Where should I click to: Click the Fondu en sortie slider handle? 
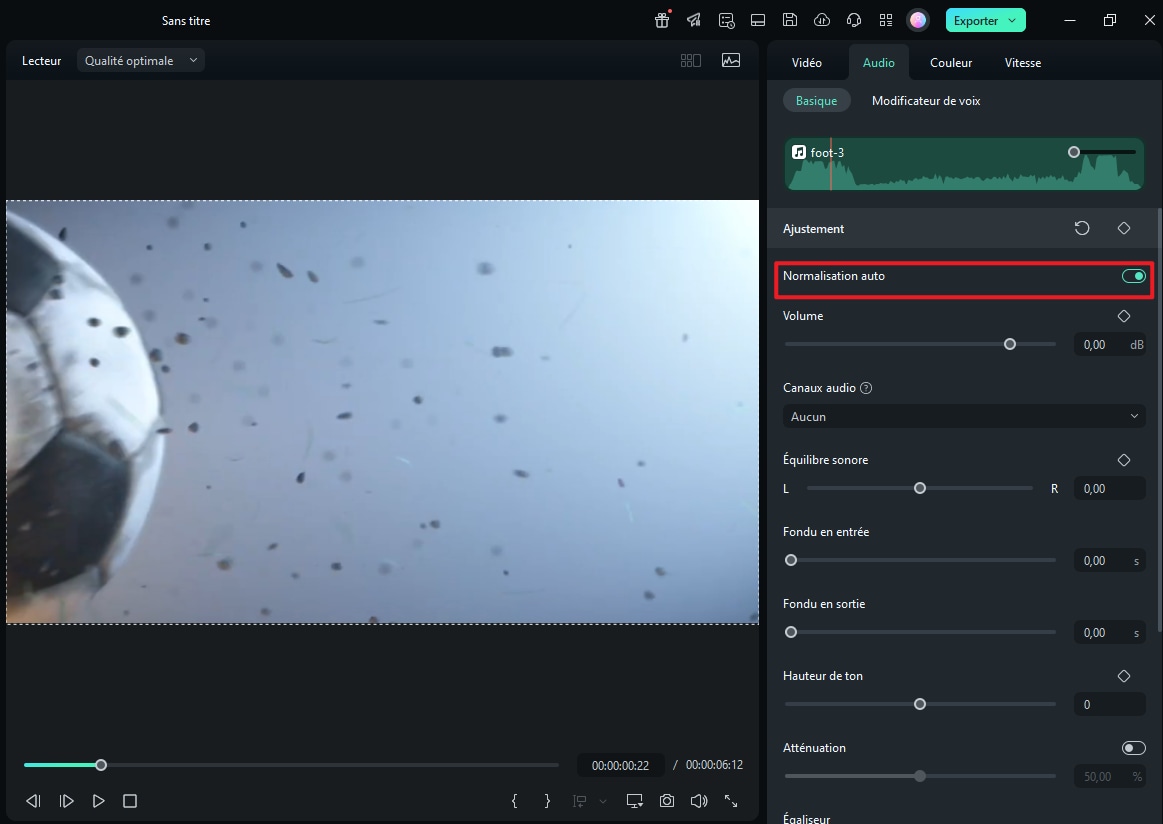pyautogui.click(x=791, y=632)
